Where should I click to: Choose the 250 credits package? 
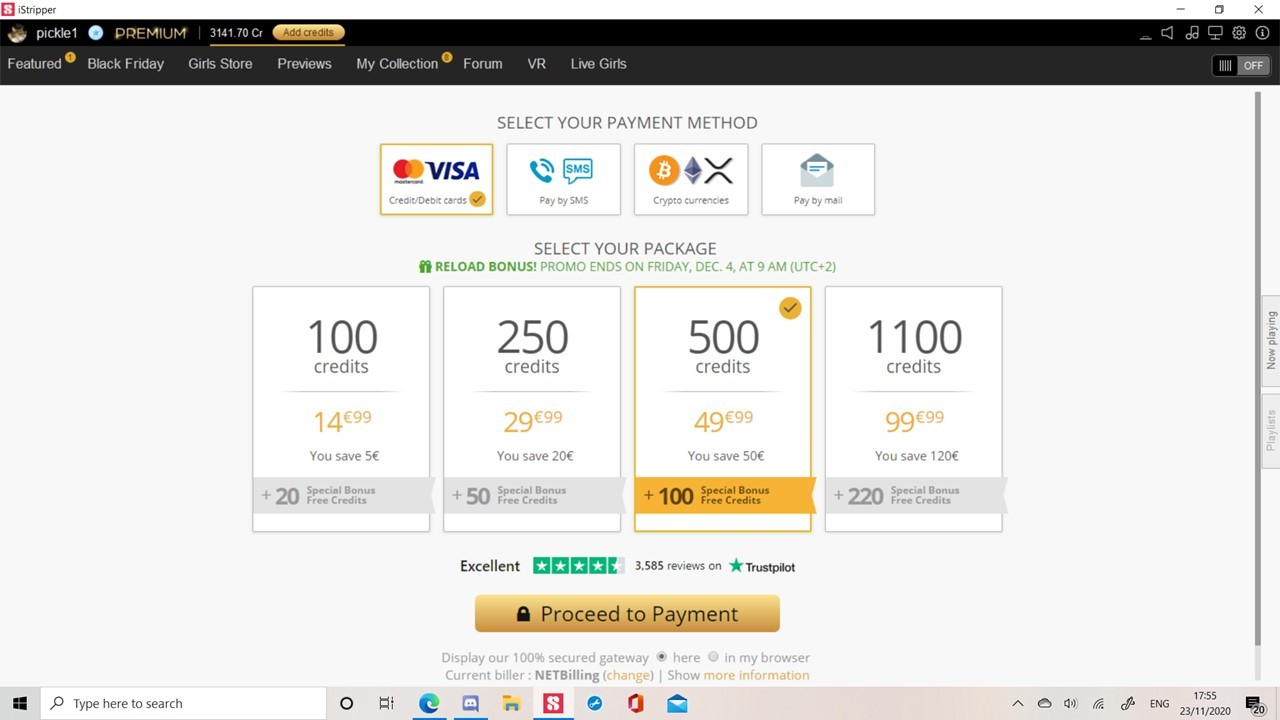click(532, 409)
